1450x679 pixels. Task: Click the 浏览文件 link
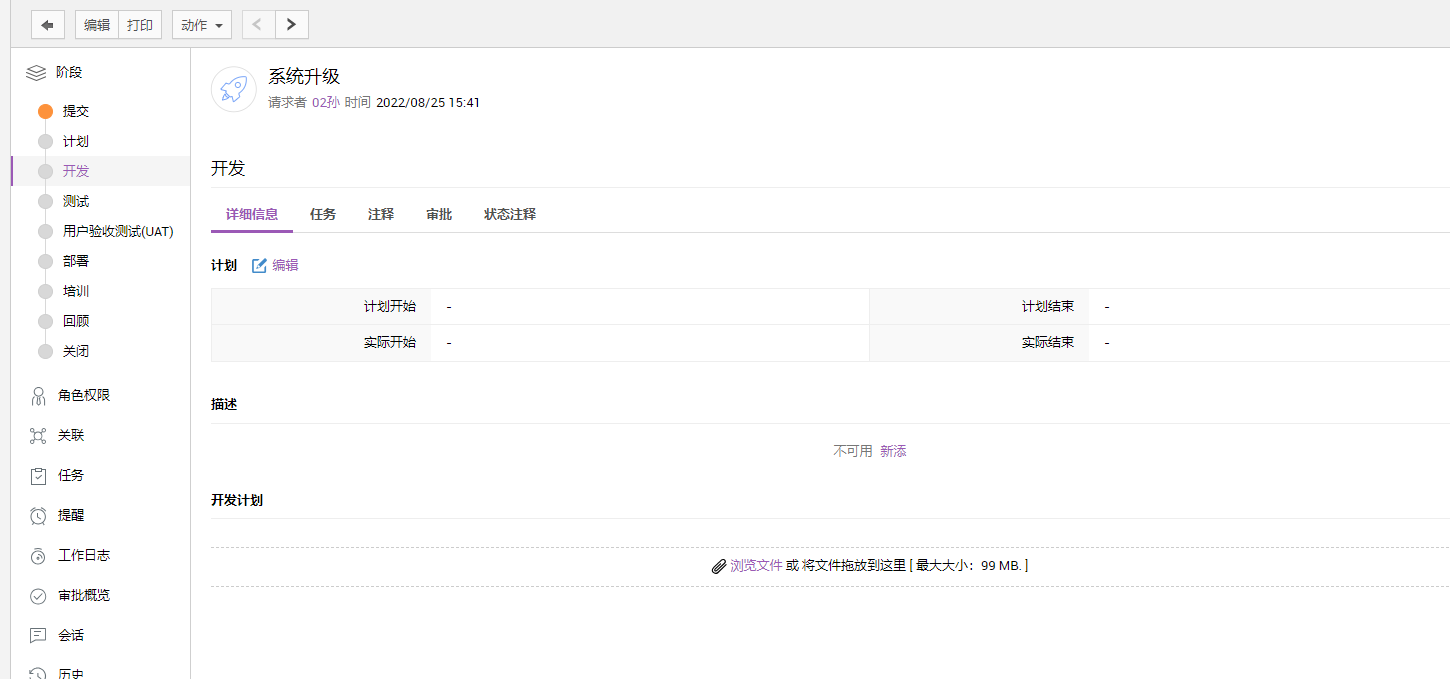click(756, 565)
